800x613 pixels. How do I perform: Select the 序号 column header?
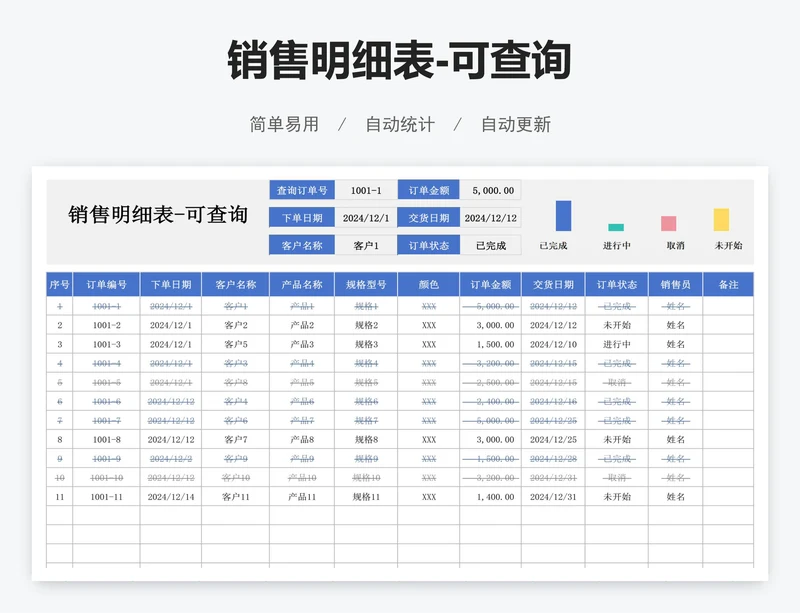coord(60,284)
